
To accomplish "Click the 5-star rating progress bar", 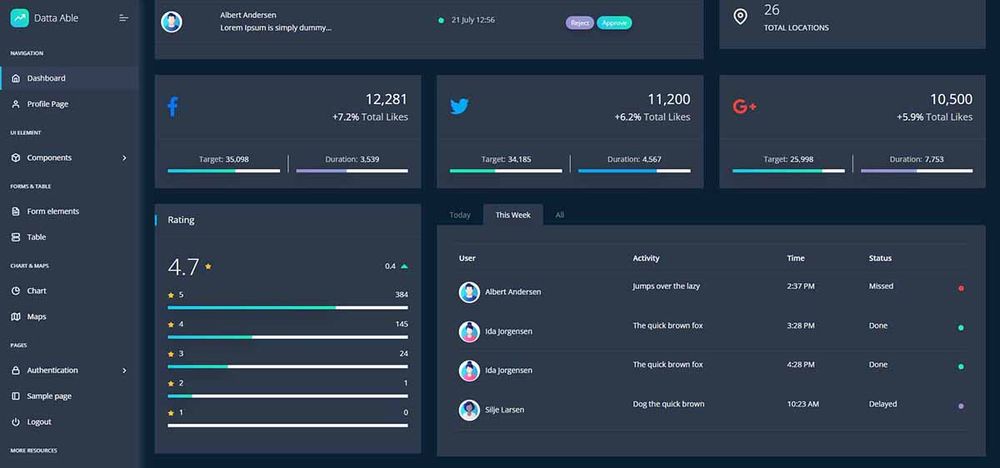I will 288,308.
